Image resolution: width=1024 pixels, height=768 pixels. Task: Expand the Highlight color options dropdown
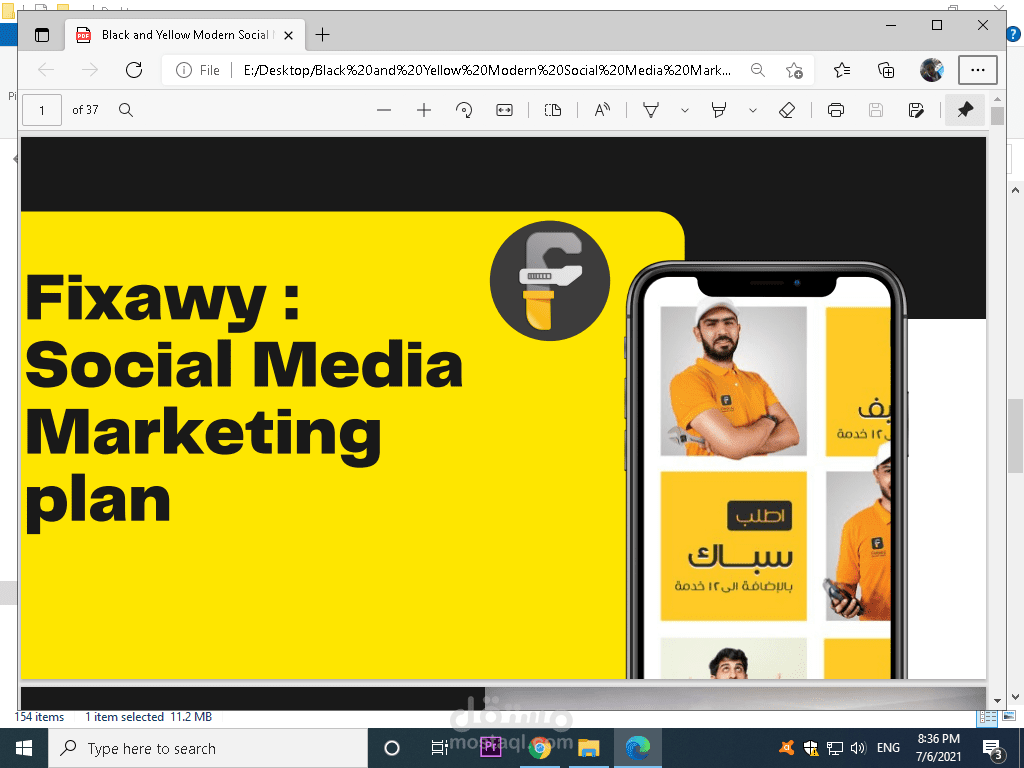(x=752, y=110)
